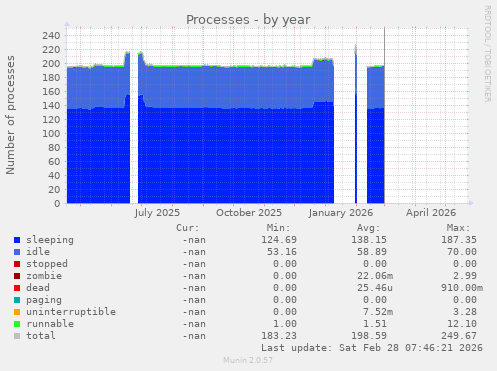Viewport: 497px width, 371px height.
Task: Click the 'January 2026' axis label
Action: pos(341,213)
